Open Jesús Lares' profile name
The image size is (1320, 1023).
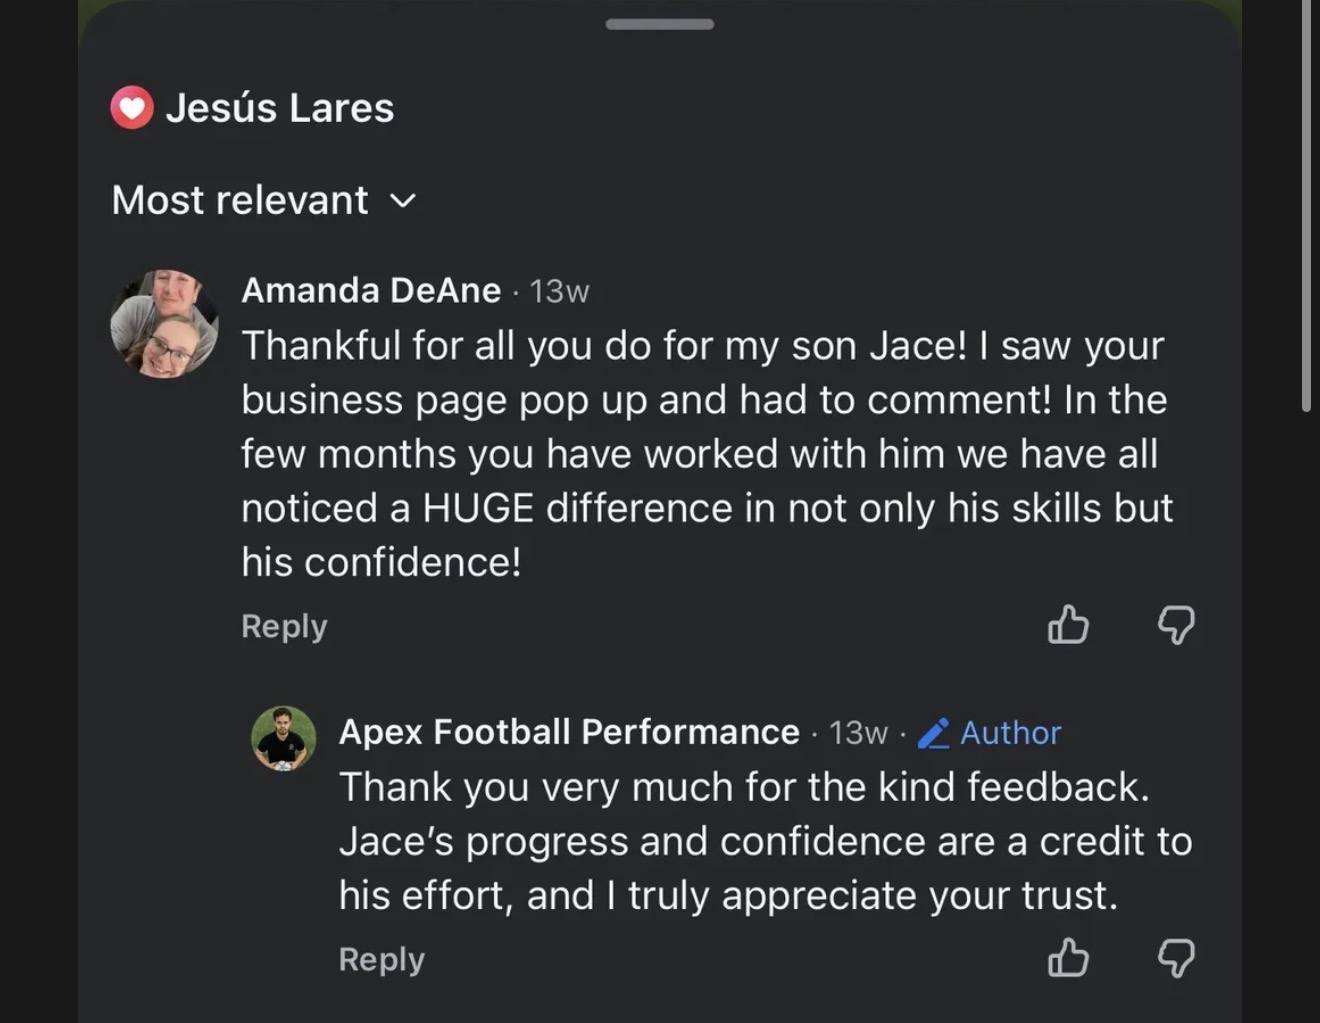[279, 108]
